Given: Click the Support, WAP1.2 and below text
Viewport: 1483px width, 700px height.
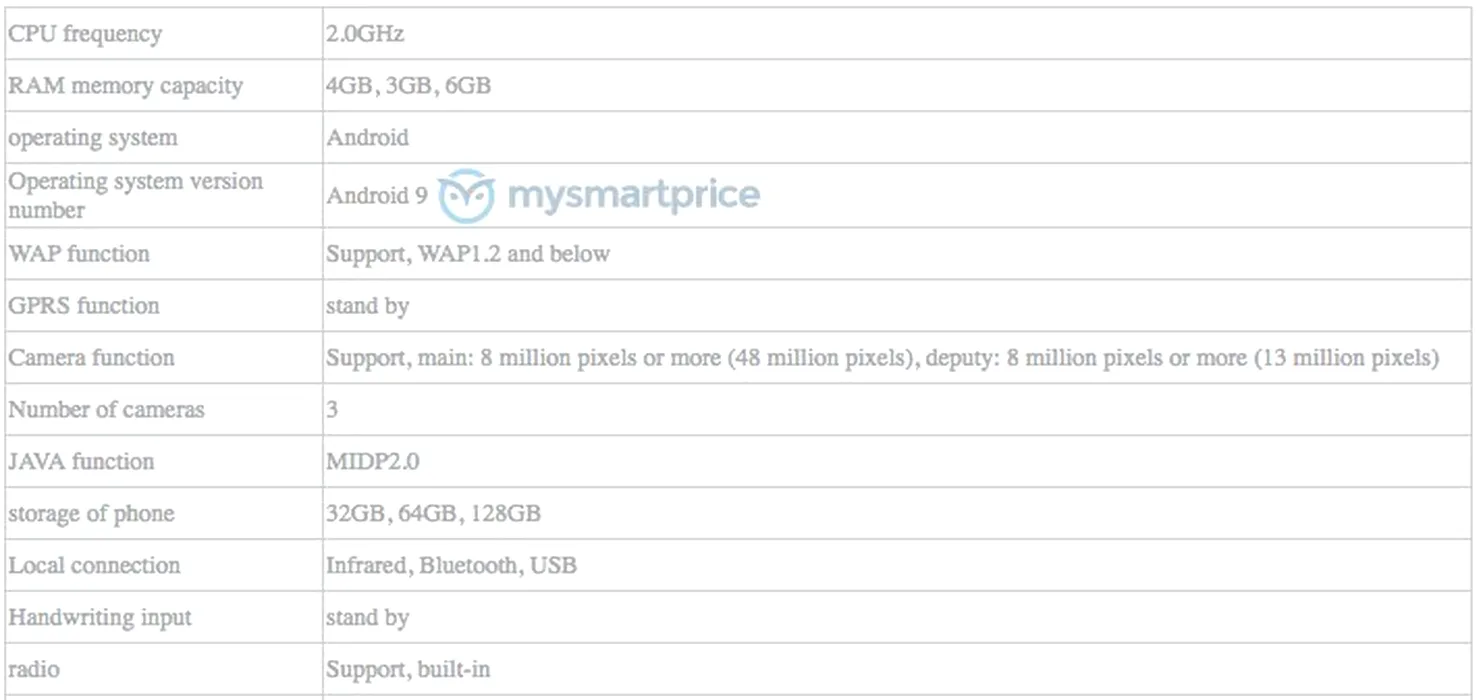Looking at the screenshot, I should pos(467,254).
